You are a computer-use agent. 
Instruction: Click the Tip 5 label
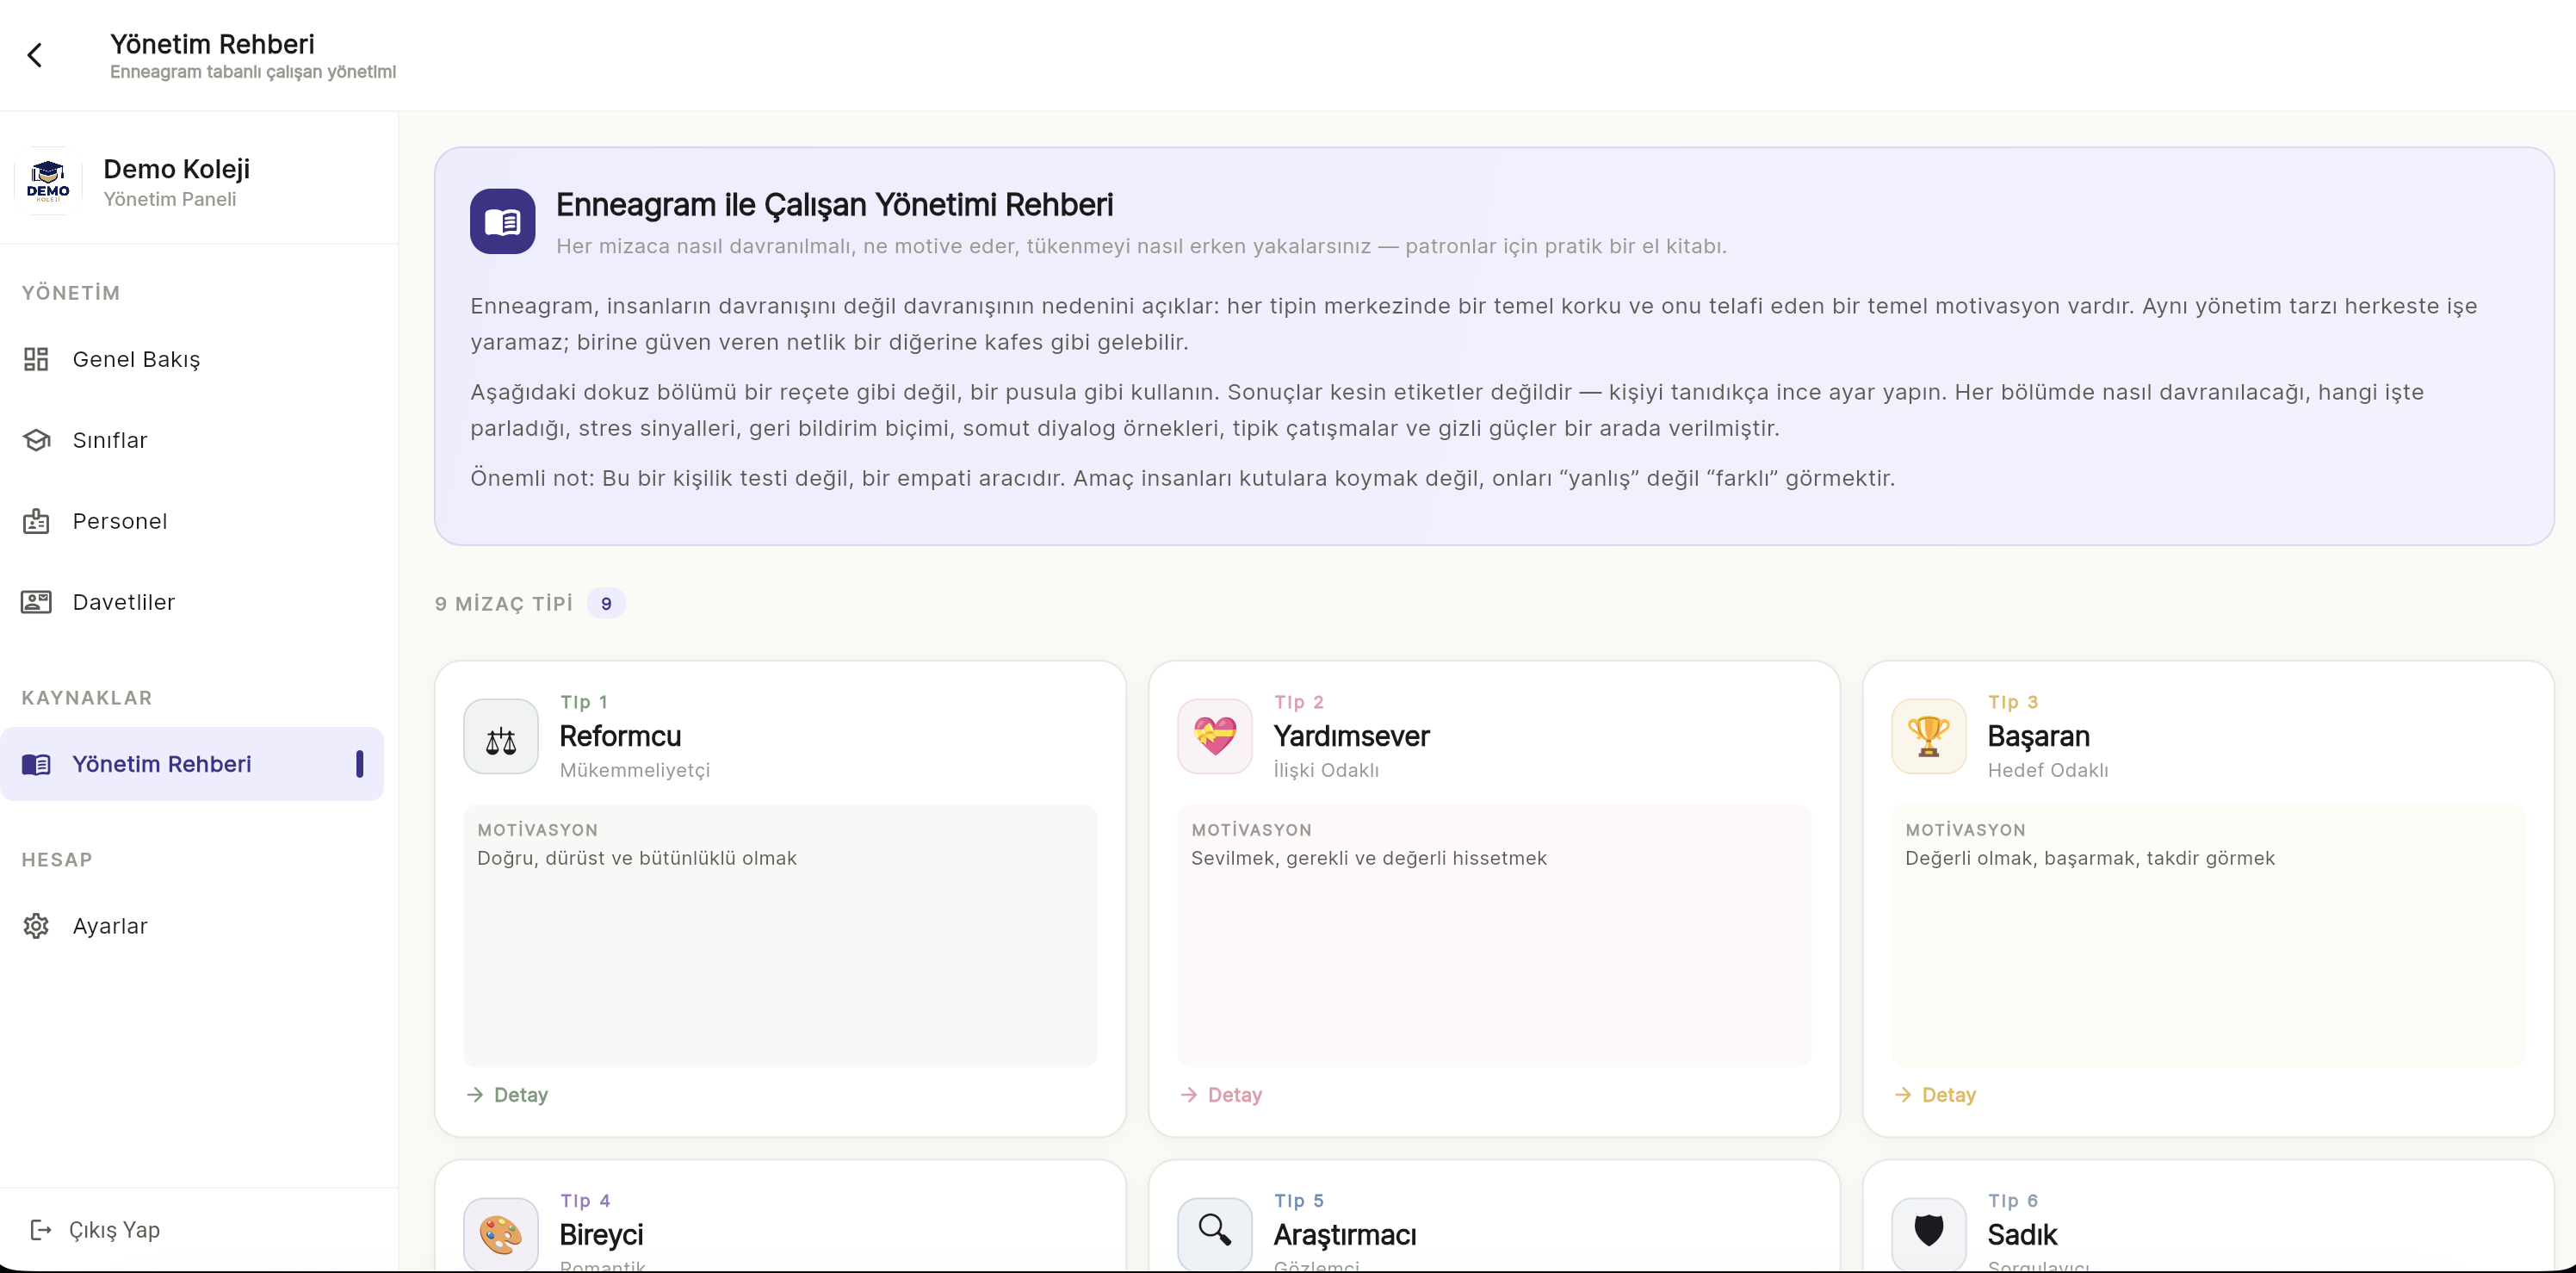point(1299,1201)
